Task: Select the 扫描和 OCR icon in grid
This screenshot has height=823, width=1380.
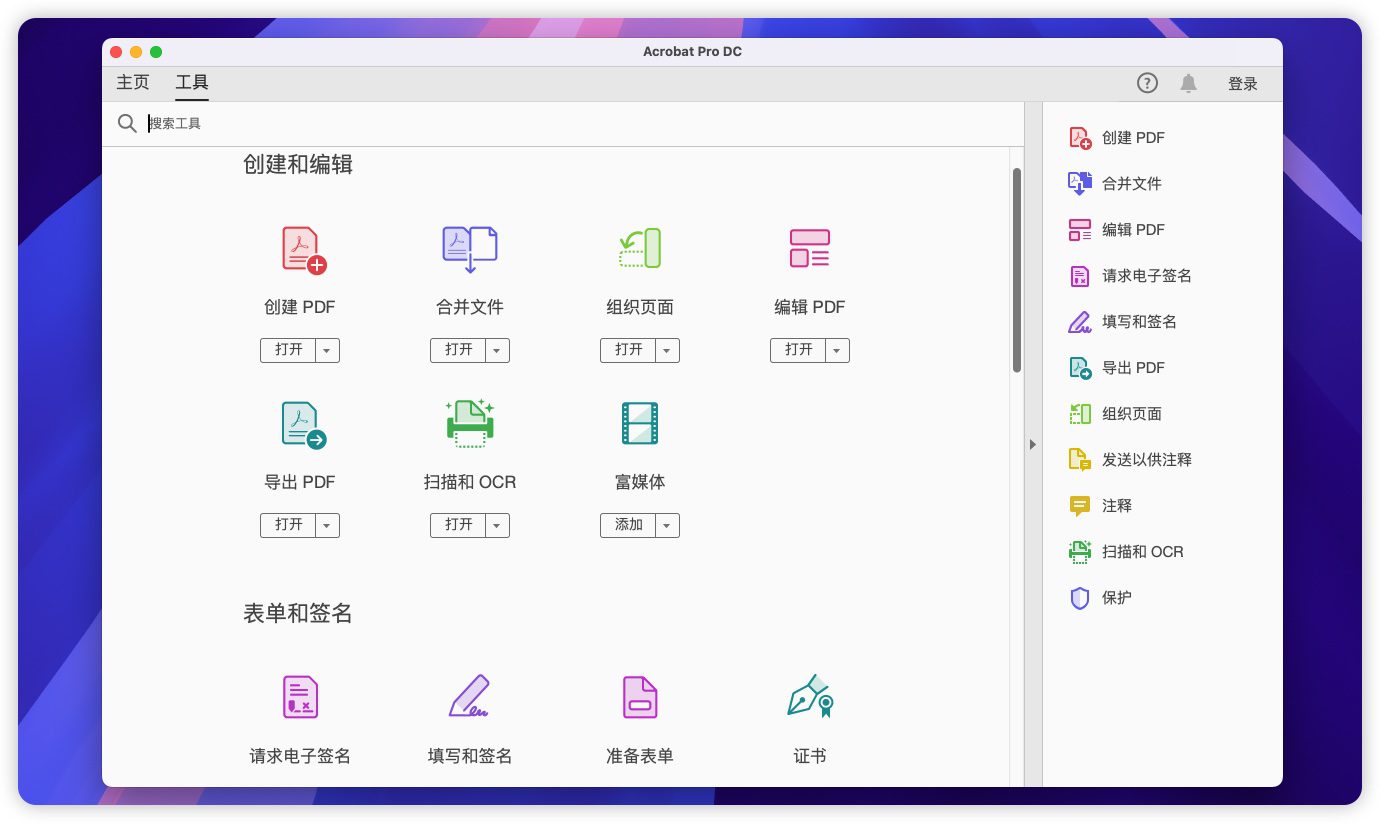Action: (x=470, y=423)
